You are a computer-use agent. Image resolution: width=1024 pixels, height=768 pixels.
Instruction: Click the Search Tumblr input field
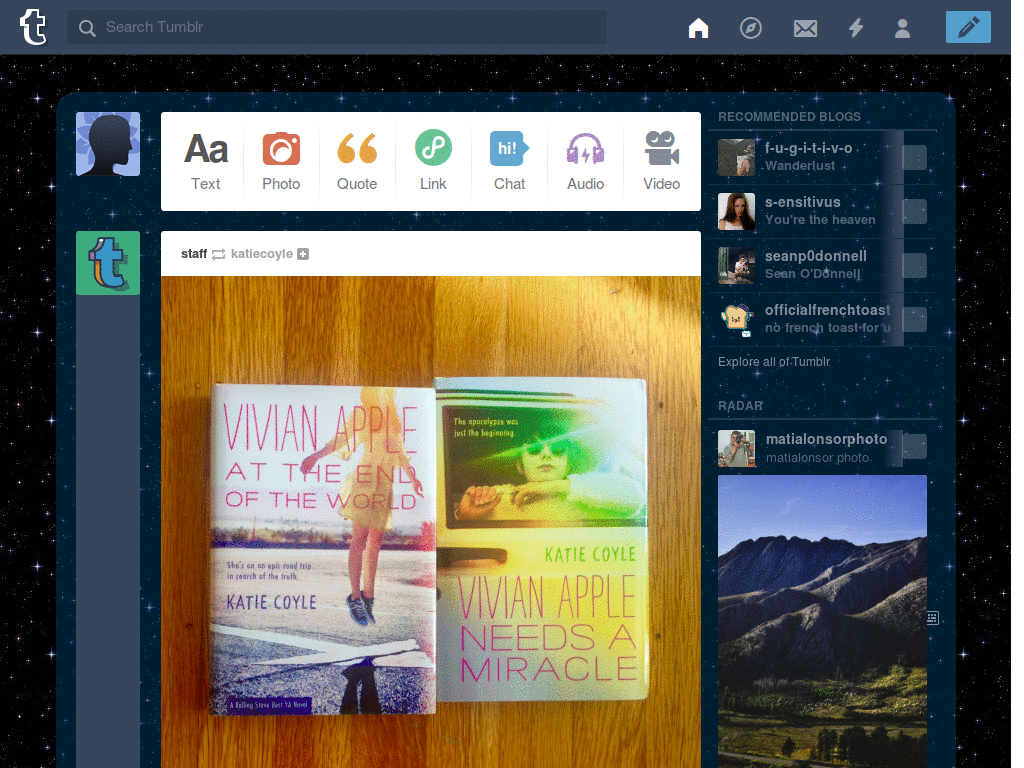336,27
